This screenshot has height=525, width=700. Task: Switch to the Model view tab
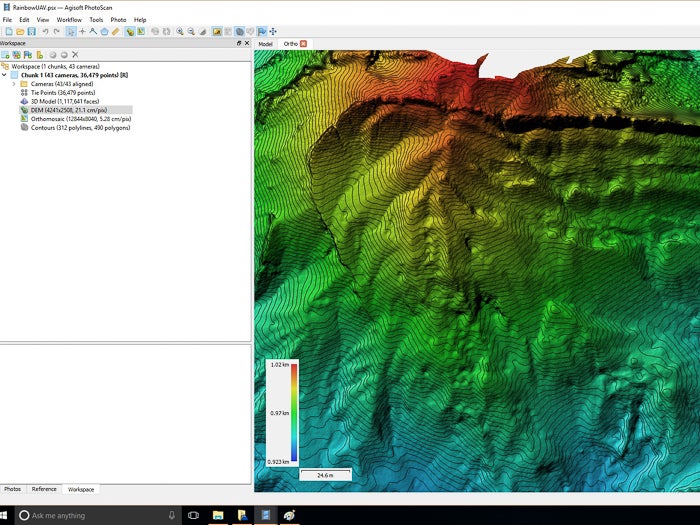265,44
